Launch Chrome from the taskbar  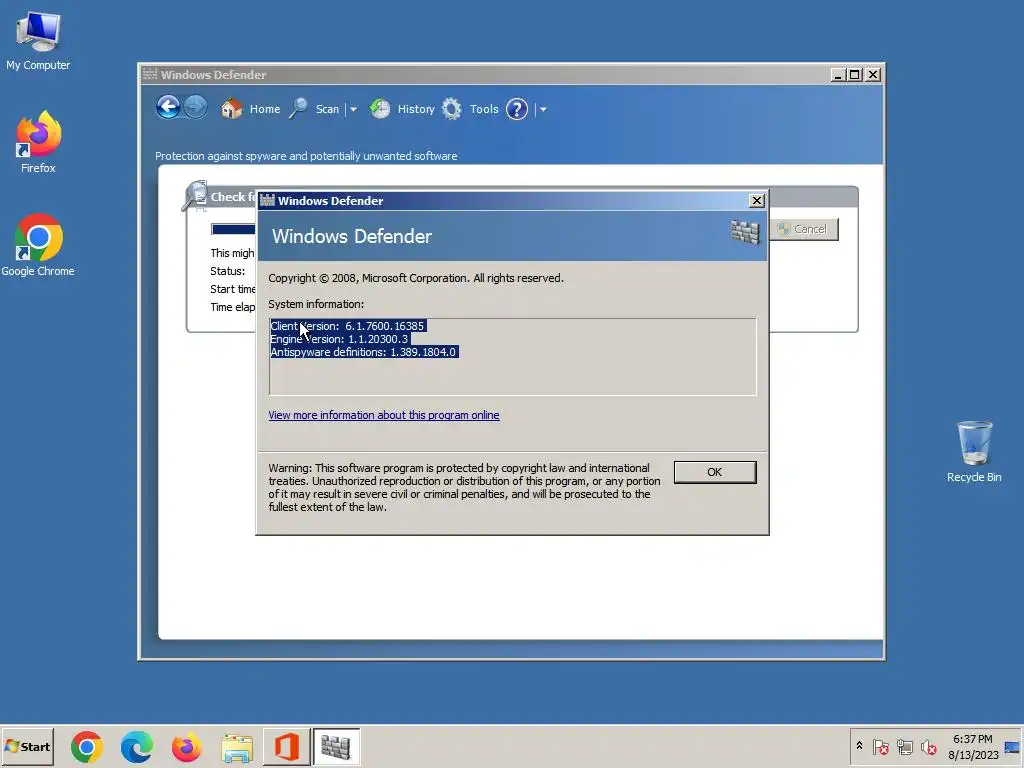click(87, 746)
